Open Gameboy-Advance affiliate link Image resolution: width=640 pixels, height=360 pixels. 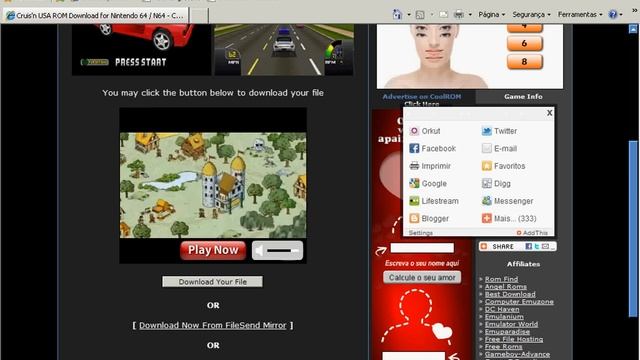point(517,354)
